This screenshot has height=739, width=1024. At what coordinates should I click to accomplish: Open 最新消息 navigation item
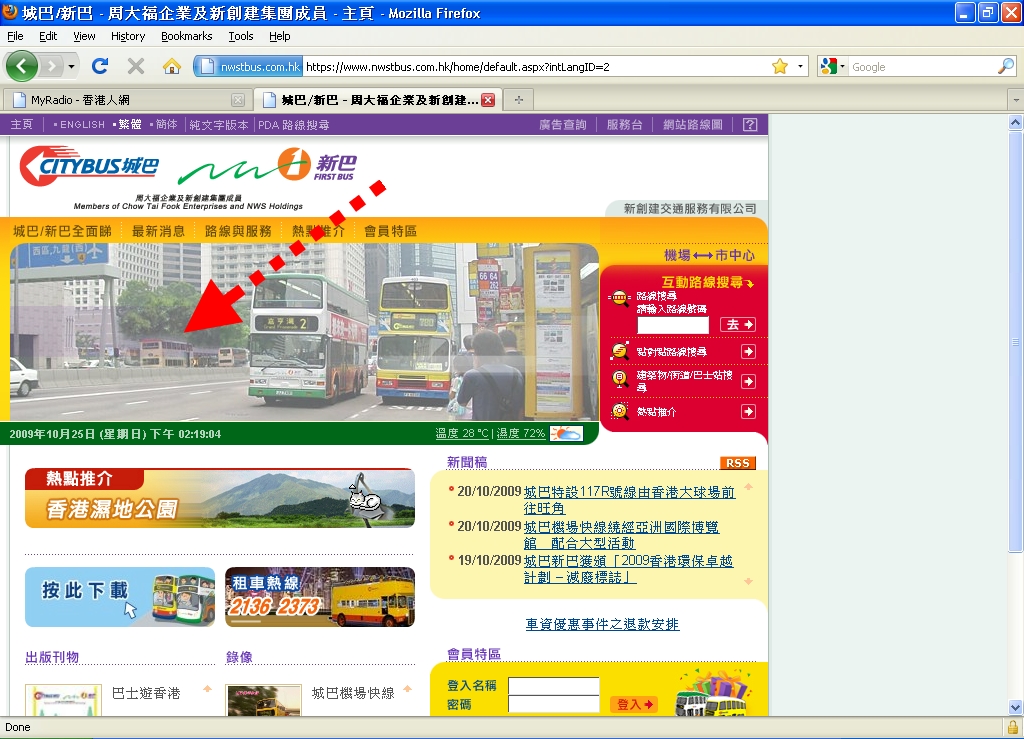(158, 231)
